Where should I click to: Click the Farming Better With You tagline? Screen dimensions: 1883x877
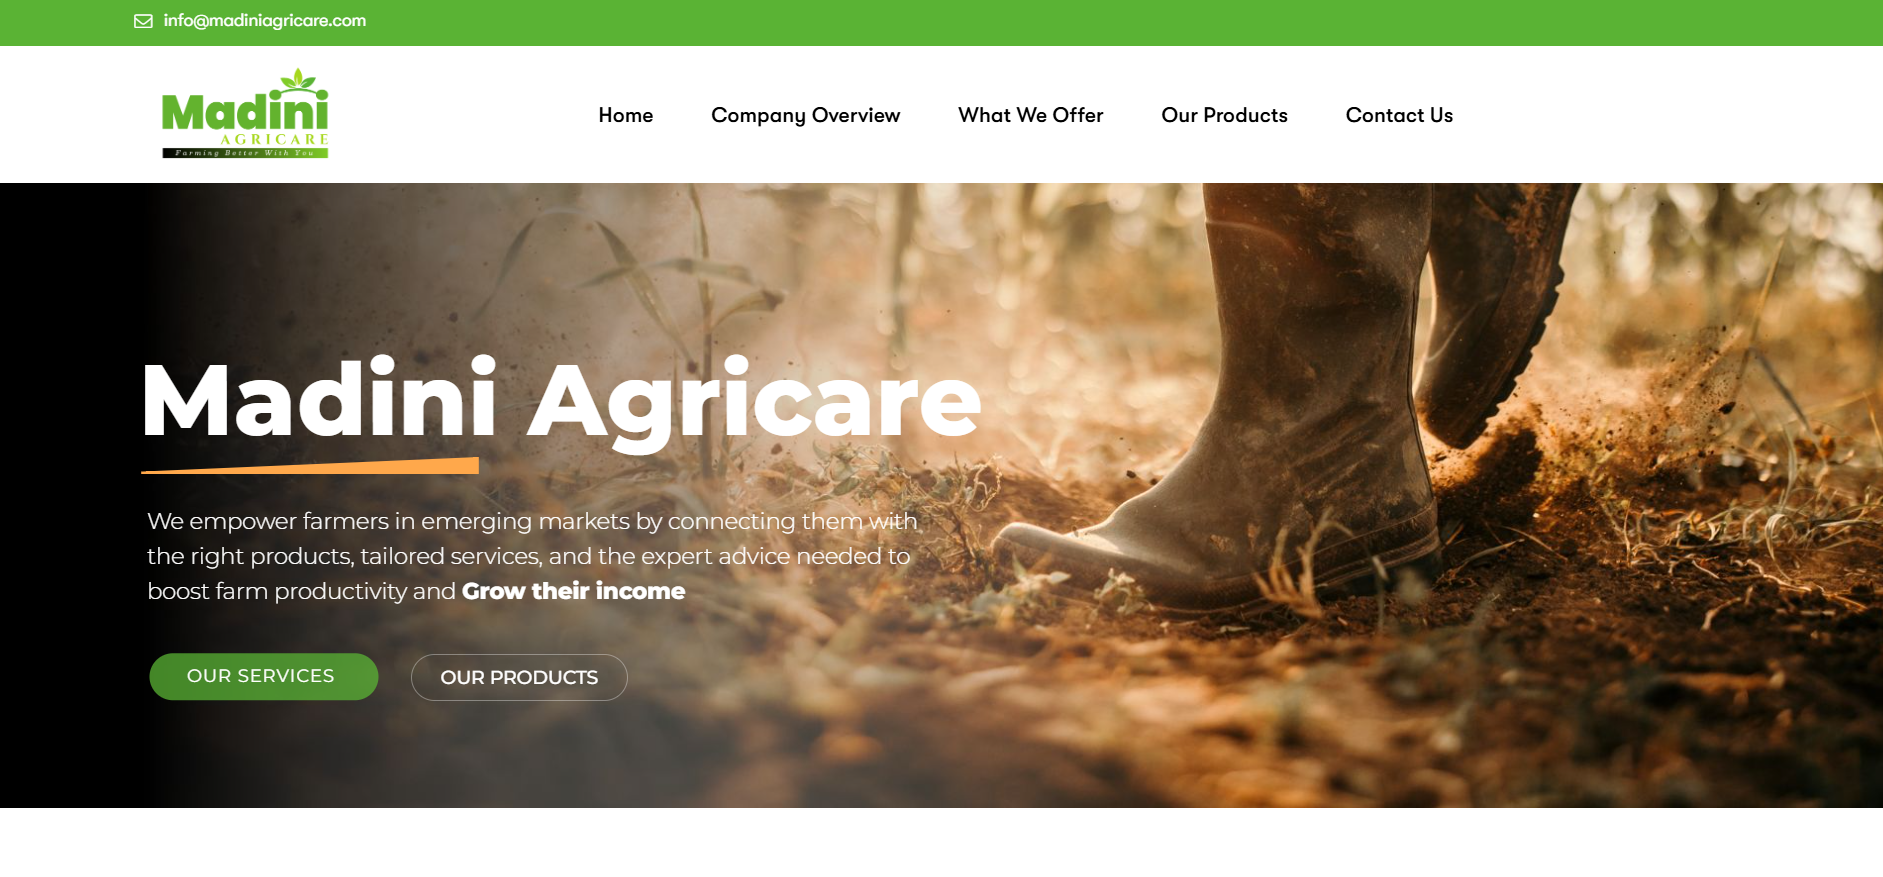tap(245, 153)
